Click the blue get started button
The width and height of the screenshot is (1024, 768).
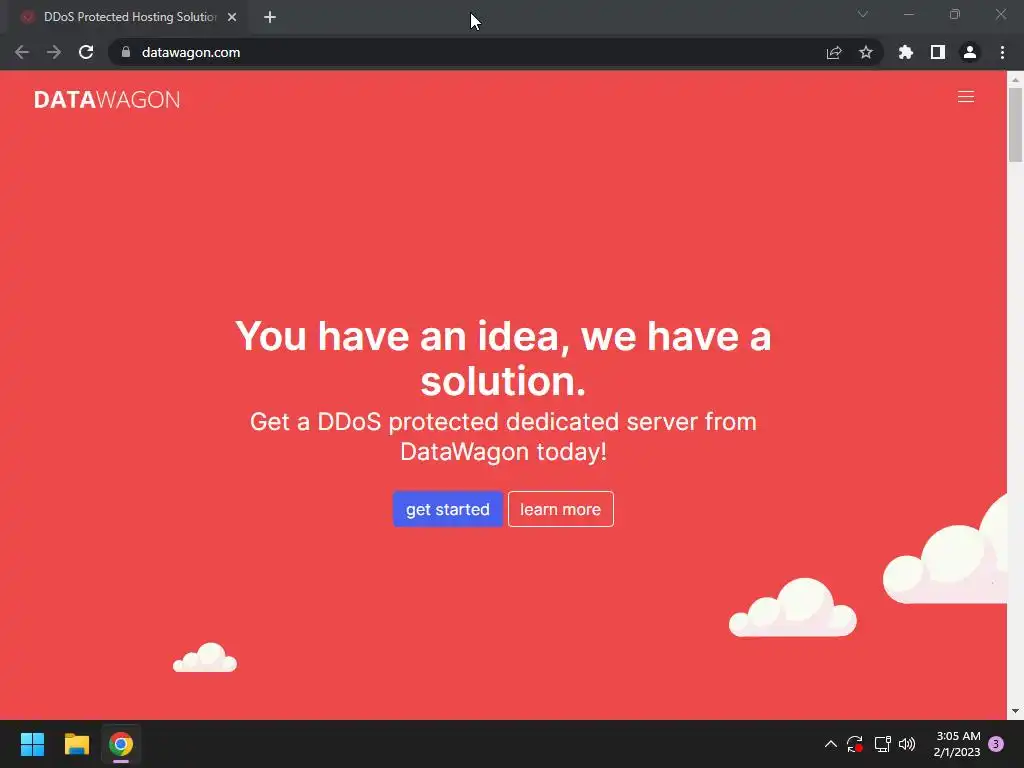(447, 509)
